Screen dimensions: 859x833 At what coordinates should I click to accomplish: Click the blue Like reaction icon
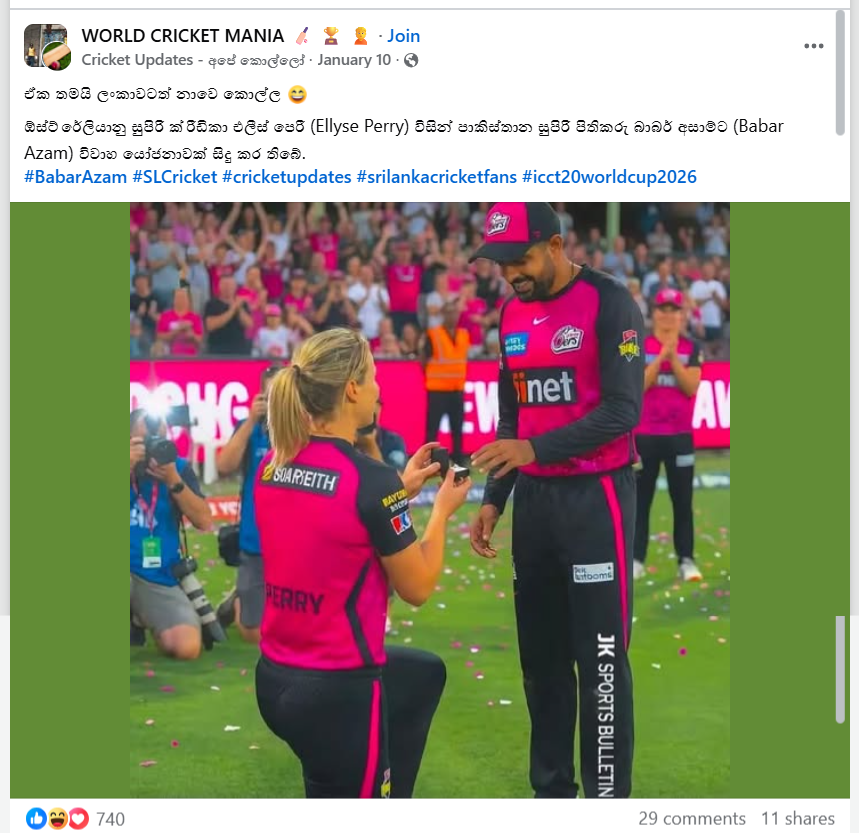tap(36, 819)
